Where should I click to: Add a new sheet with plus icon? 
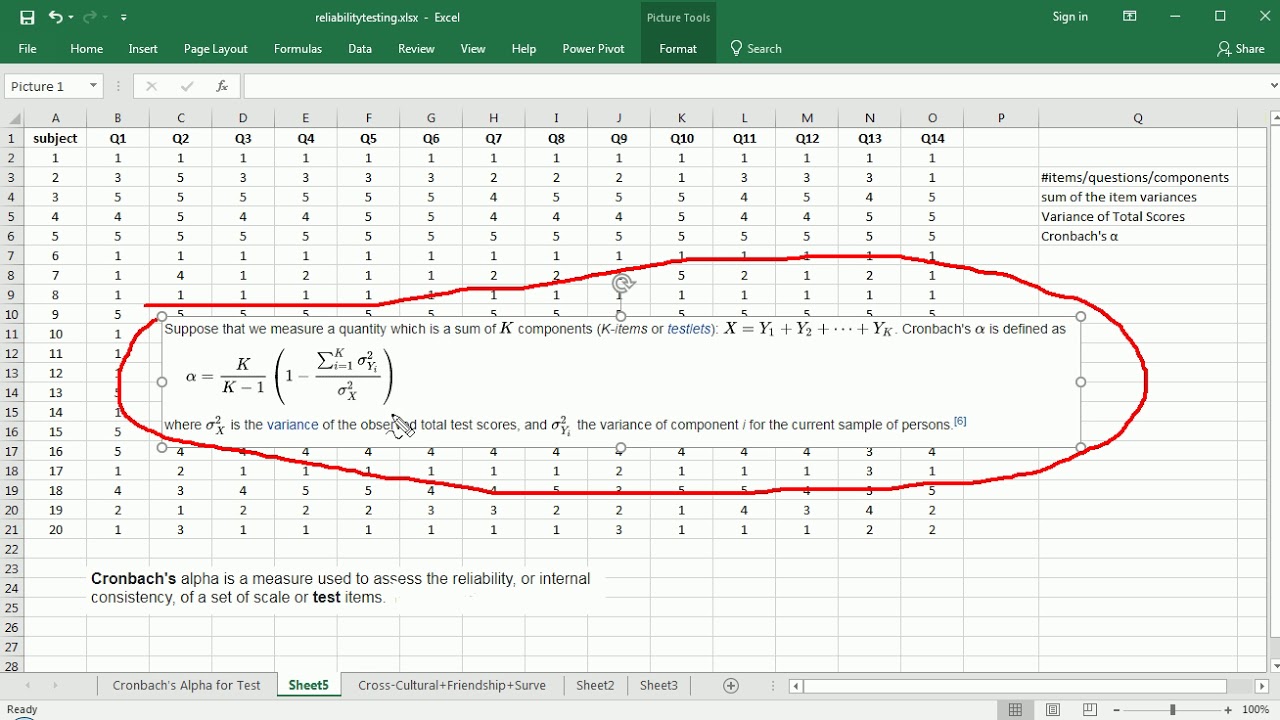click(x=731, y=685)
